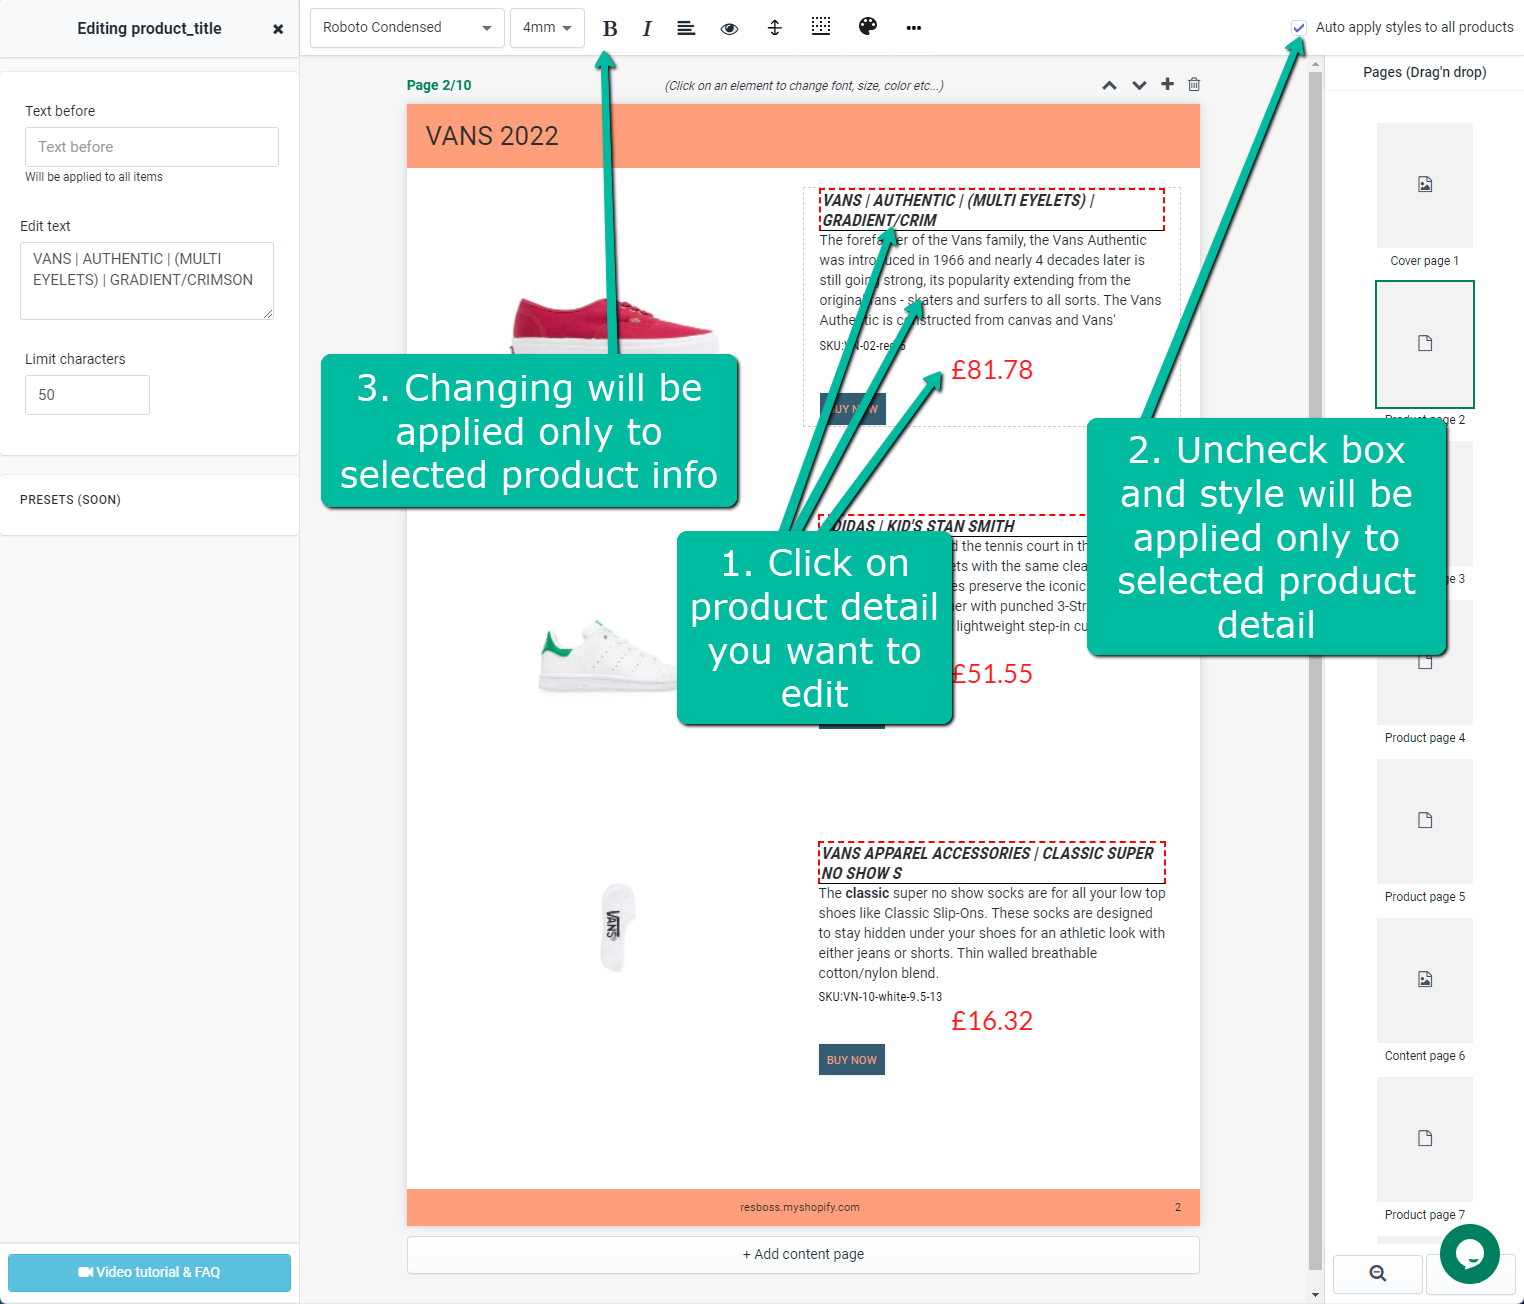Move page down with chevron arrow
Screen dimensions: 1524x1304
[1139, 85]
